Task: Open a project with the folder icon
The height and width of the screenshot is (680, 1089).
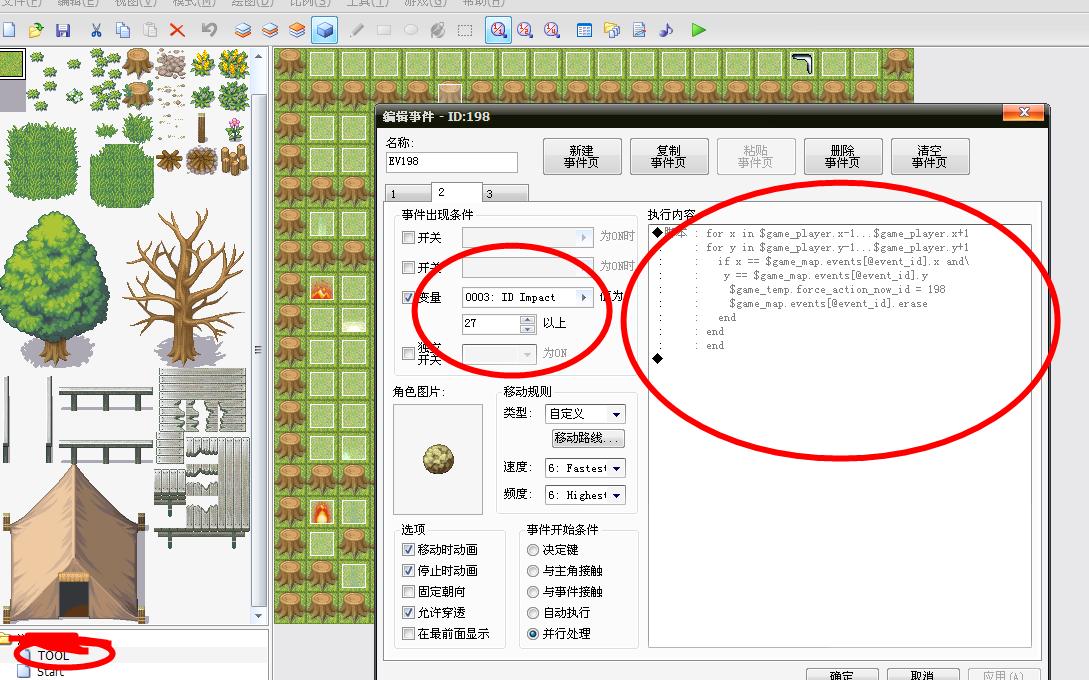Action: [x=36, y=30]
